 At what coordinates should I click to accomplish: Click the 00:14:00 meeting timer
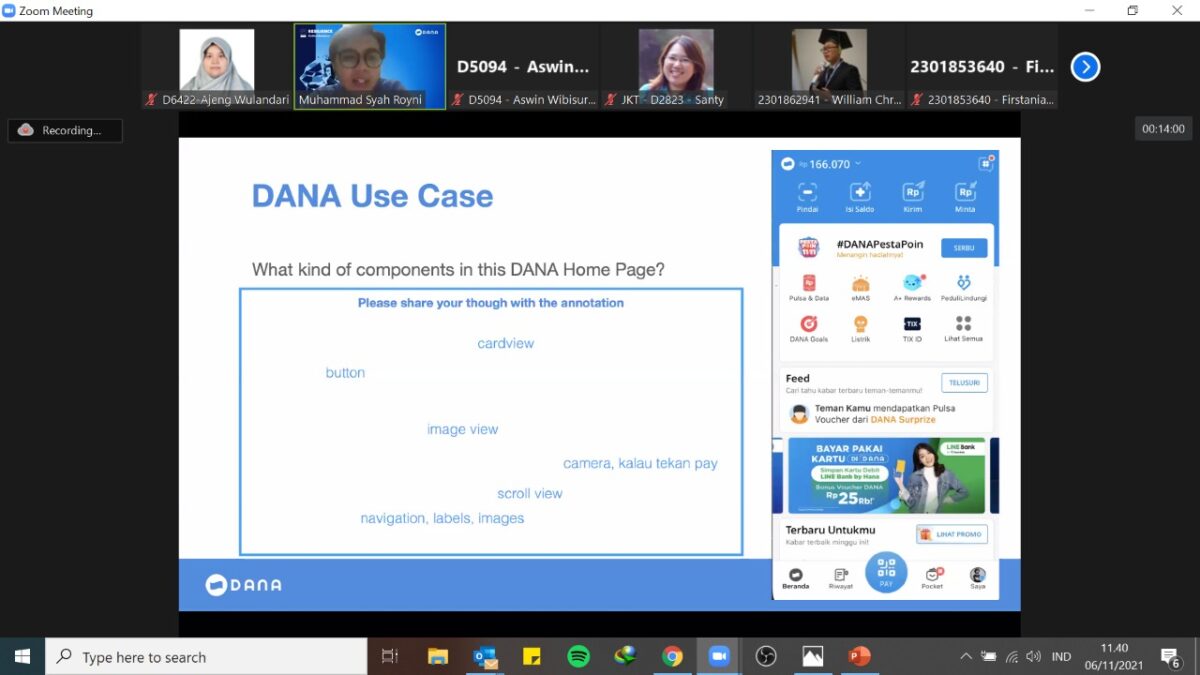(x=1163, y=129)
